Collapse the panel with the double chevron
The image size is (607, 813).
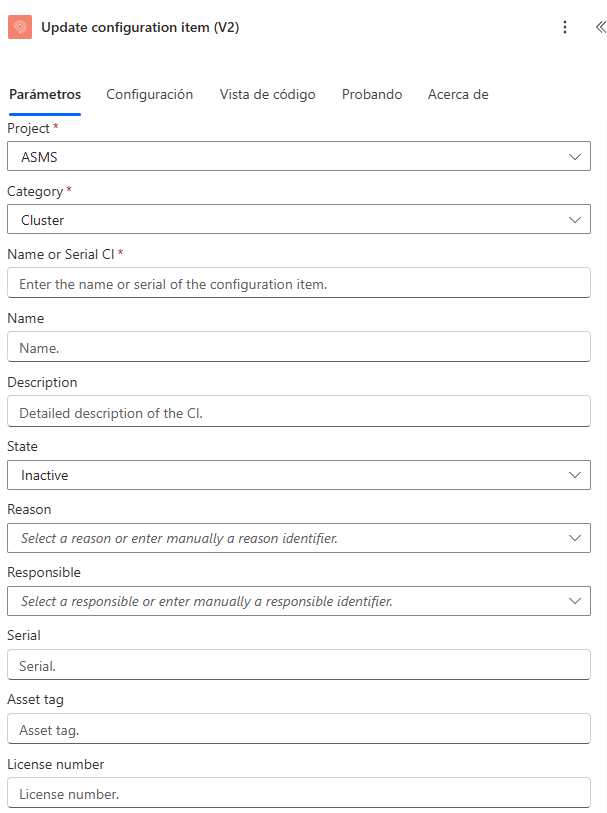(599, 27)
